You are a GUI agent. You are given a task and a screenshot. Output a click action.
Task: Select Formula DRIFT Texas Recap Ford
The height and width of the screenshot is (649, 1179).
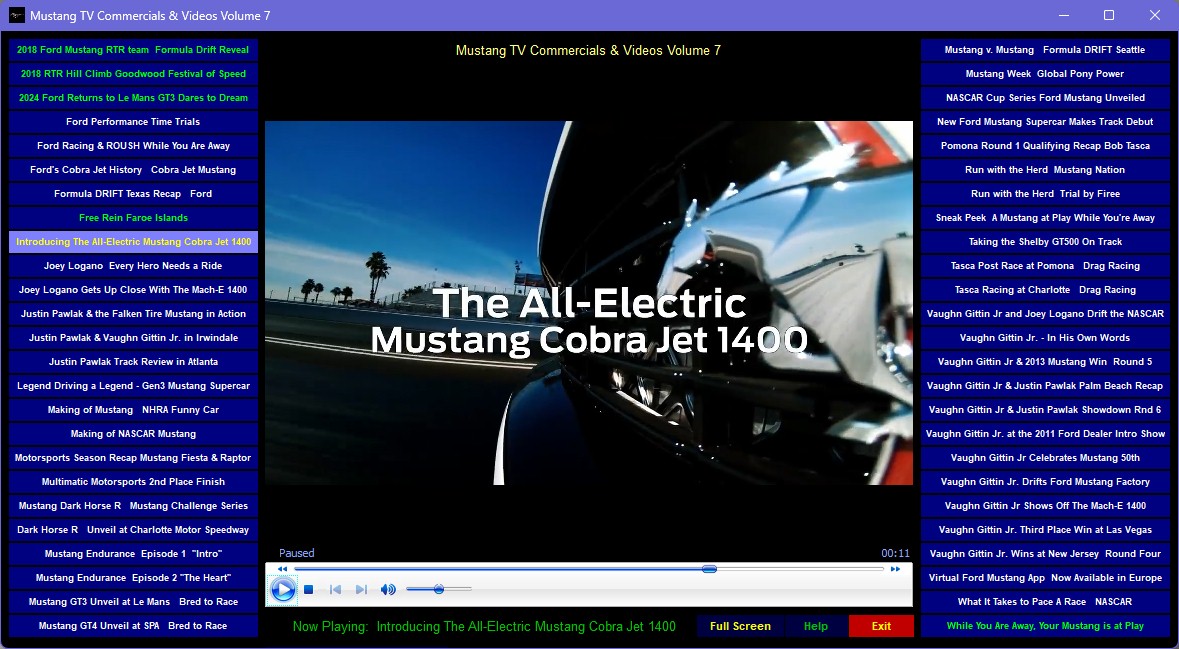133,194
